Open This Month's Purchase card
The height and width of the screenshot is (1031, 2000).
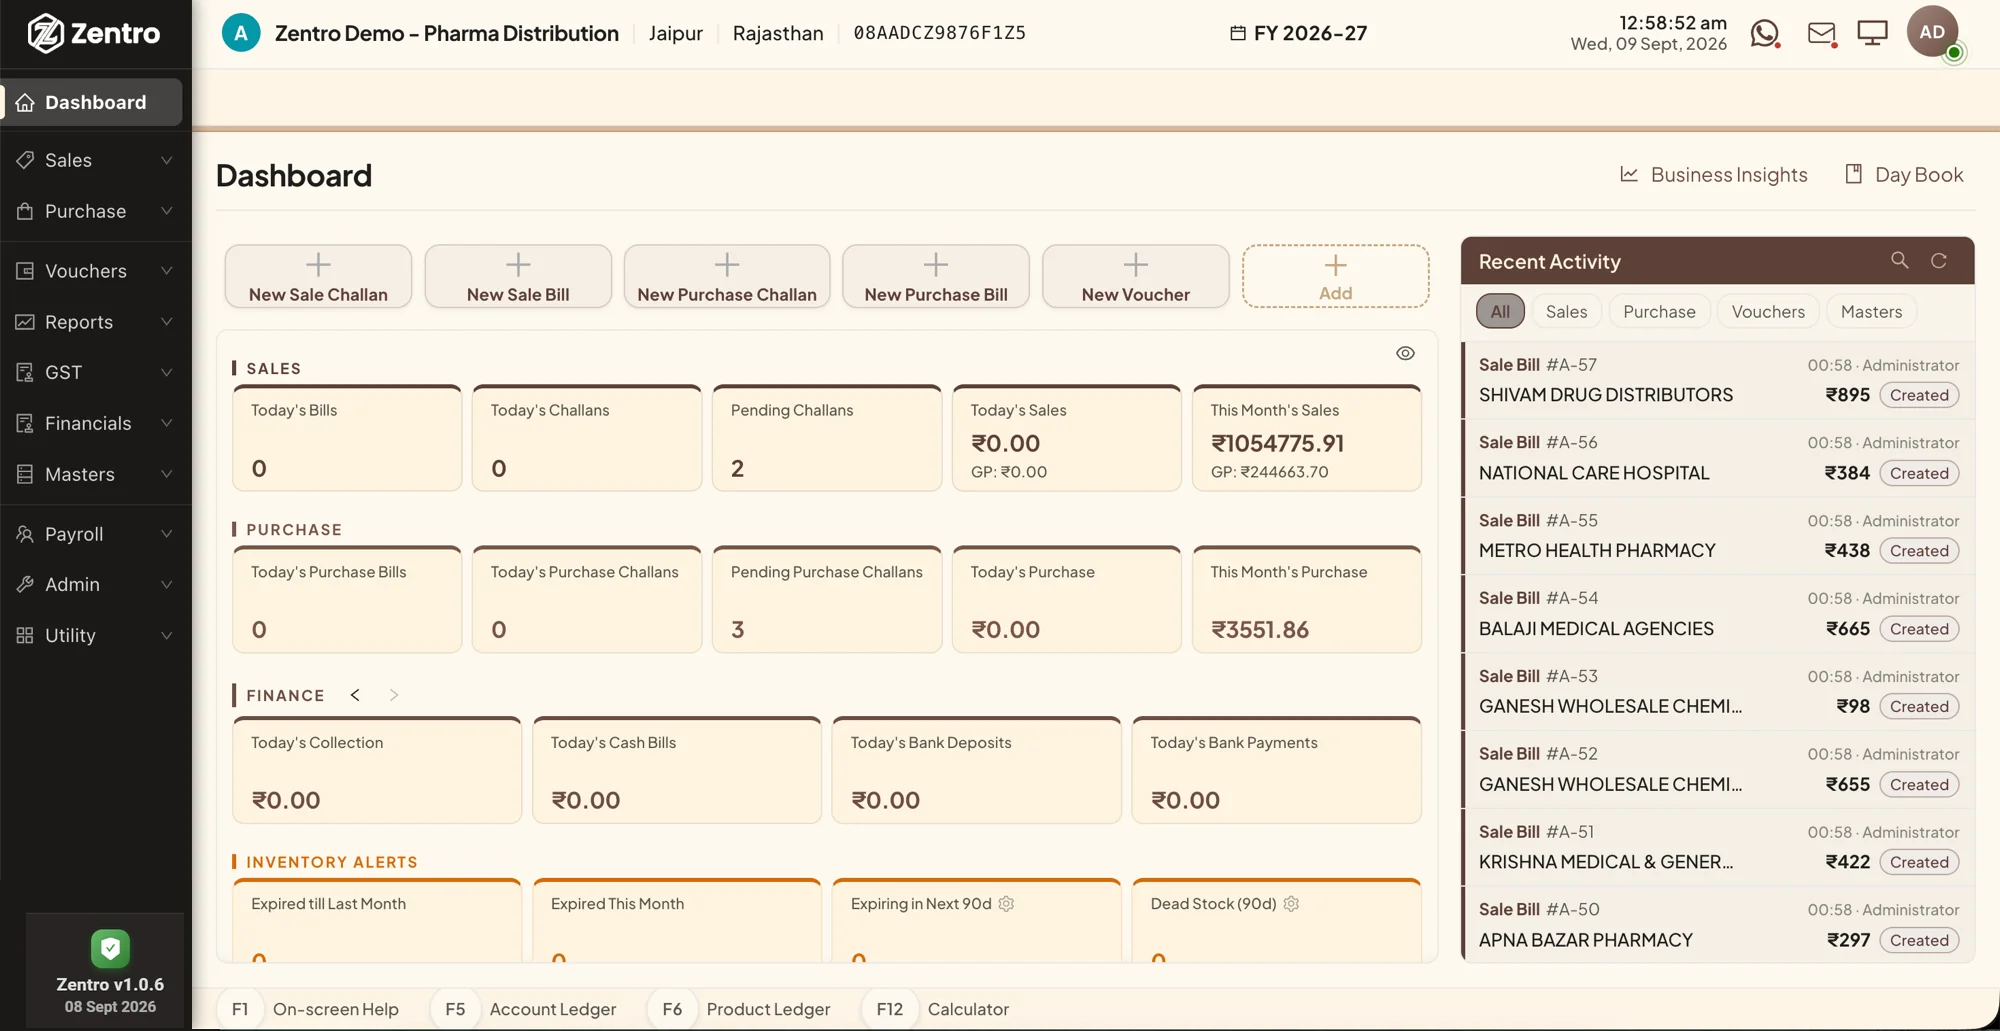coord(1307,600)
